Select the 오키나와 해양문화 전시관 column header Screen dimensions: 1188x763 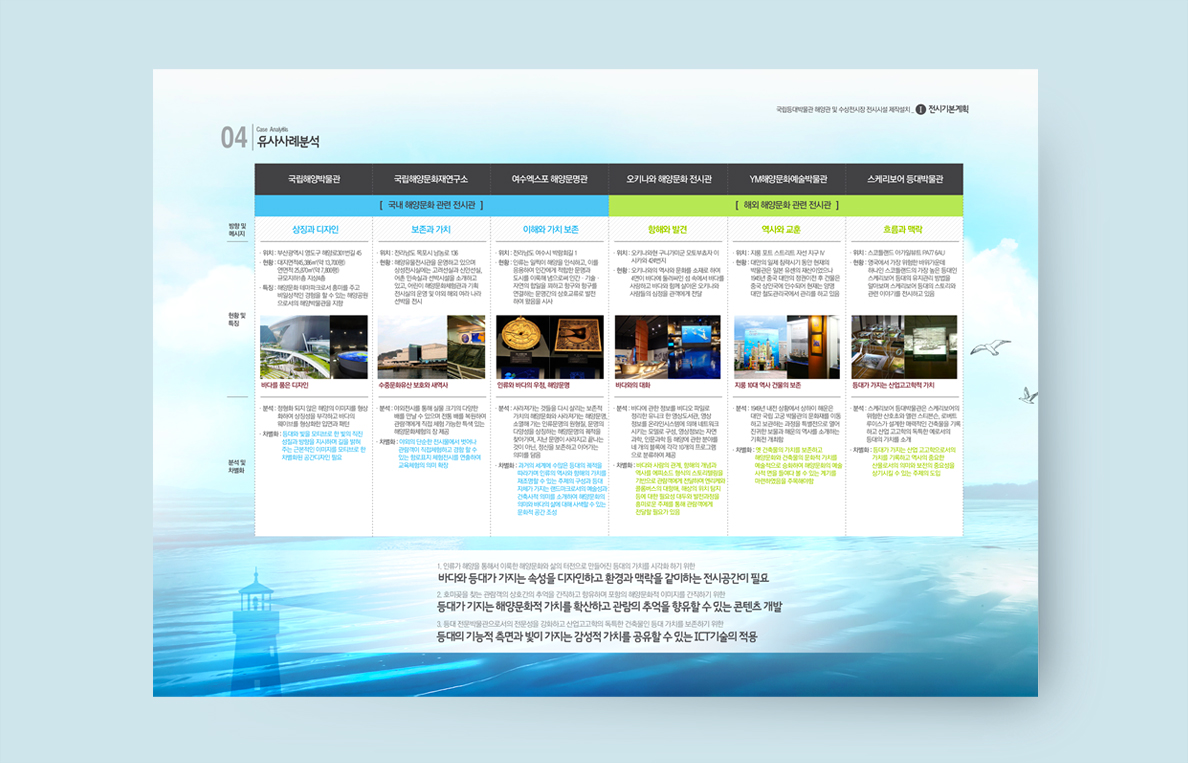click(668, 180)
